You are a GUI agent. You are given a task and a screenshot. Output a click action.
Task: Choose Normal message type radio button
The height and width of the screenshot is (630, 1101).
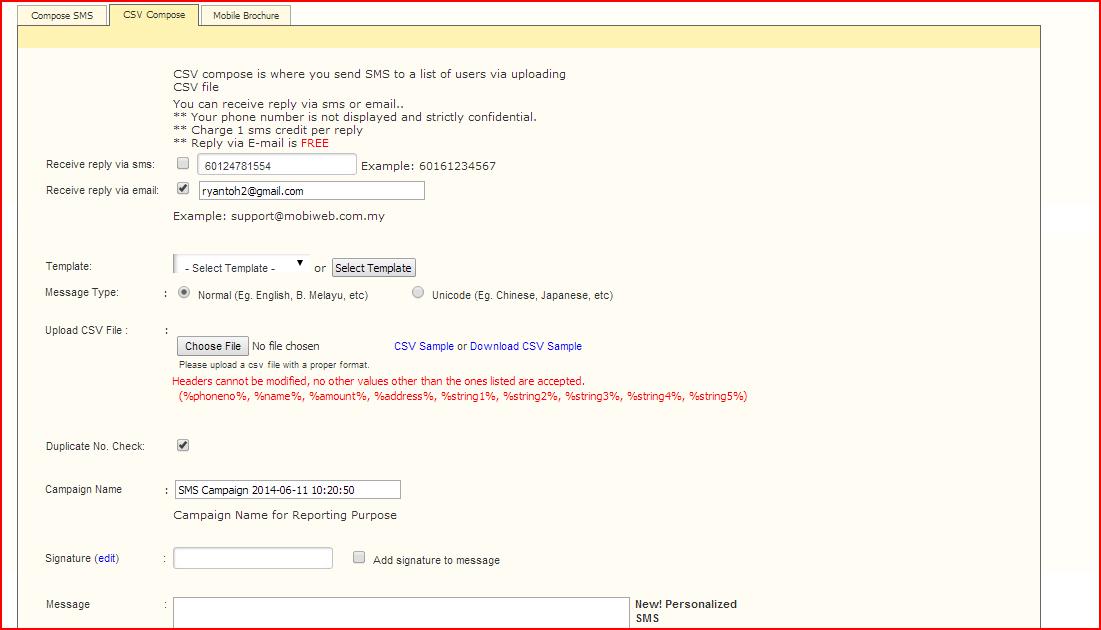tap(184, 293)
